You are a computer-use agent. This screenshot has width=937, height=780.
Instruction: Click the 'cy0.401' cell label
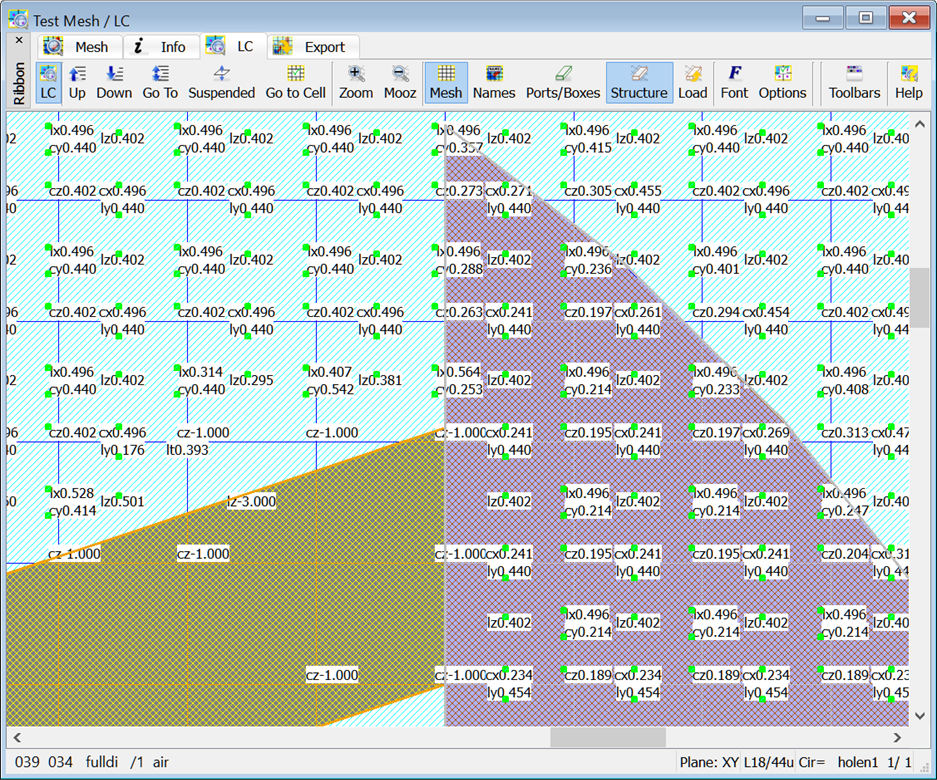click(716, 269)
